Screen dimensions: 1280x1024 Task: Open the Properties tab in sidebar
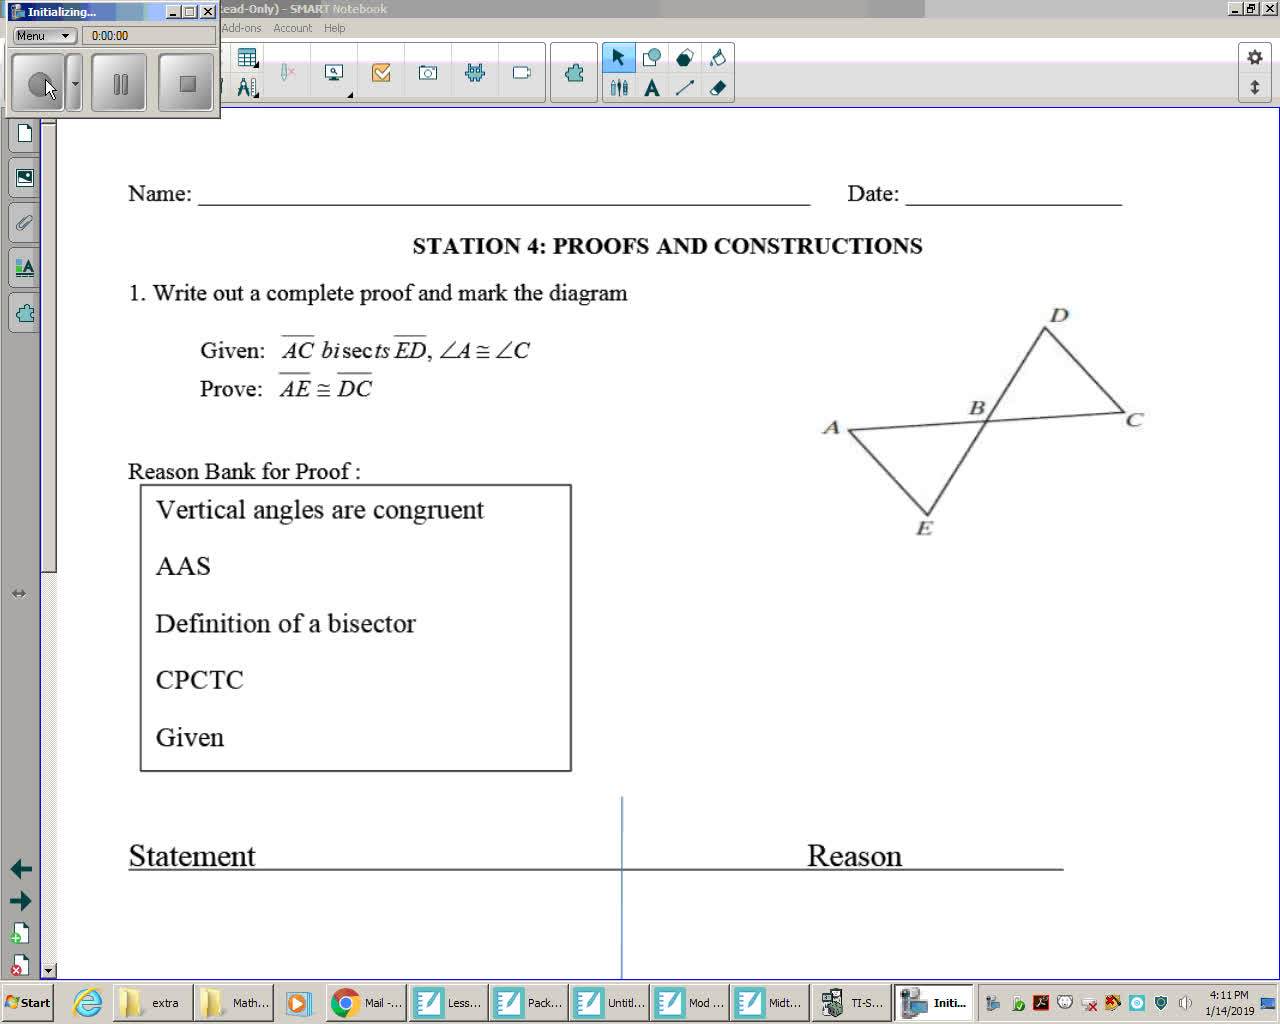pyautogui.click(x=25, y=268)
